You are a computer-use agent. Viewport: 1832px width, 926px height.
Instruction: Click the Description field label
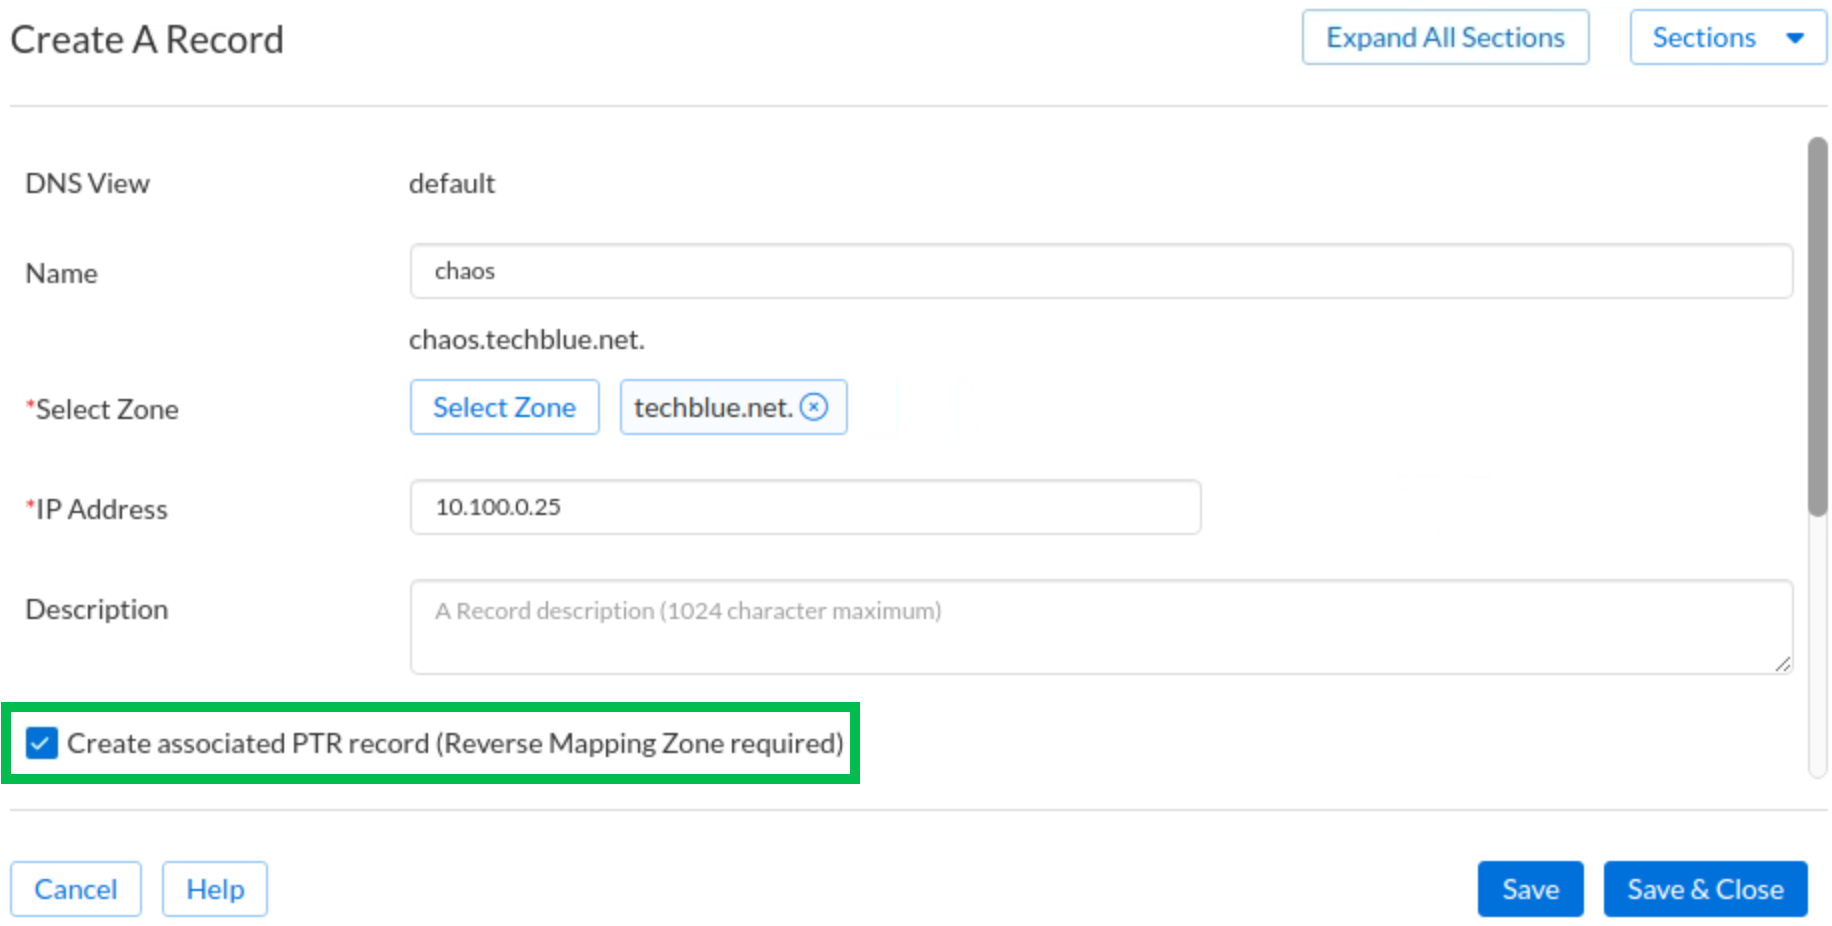point(97,609)
